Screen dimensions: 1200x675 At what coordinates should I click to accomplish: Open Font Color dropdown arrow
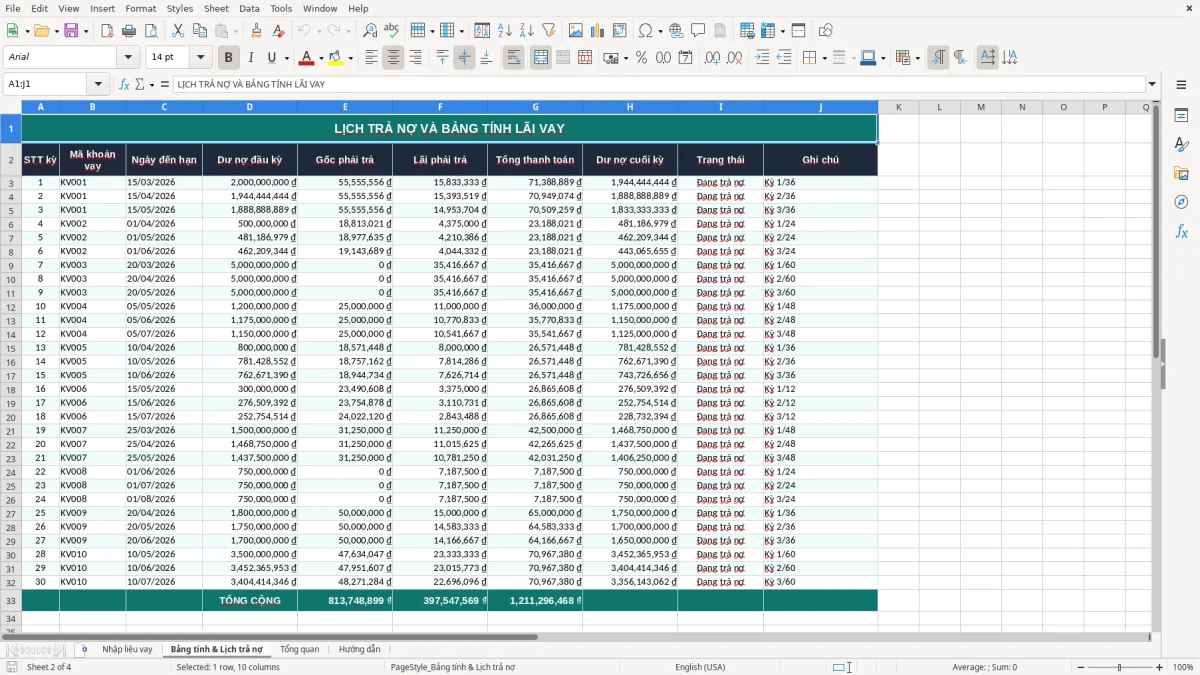click(321, 58)
